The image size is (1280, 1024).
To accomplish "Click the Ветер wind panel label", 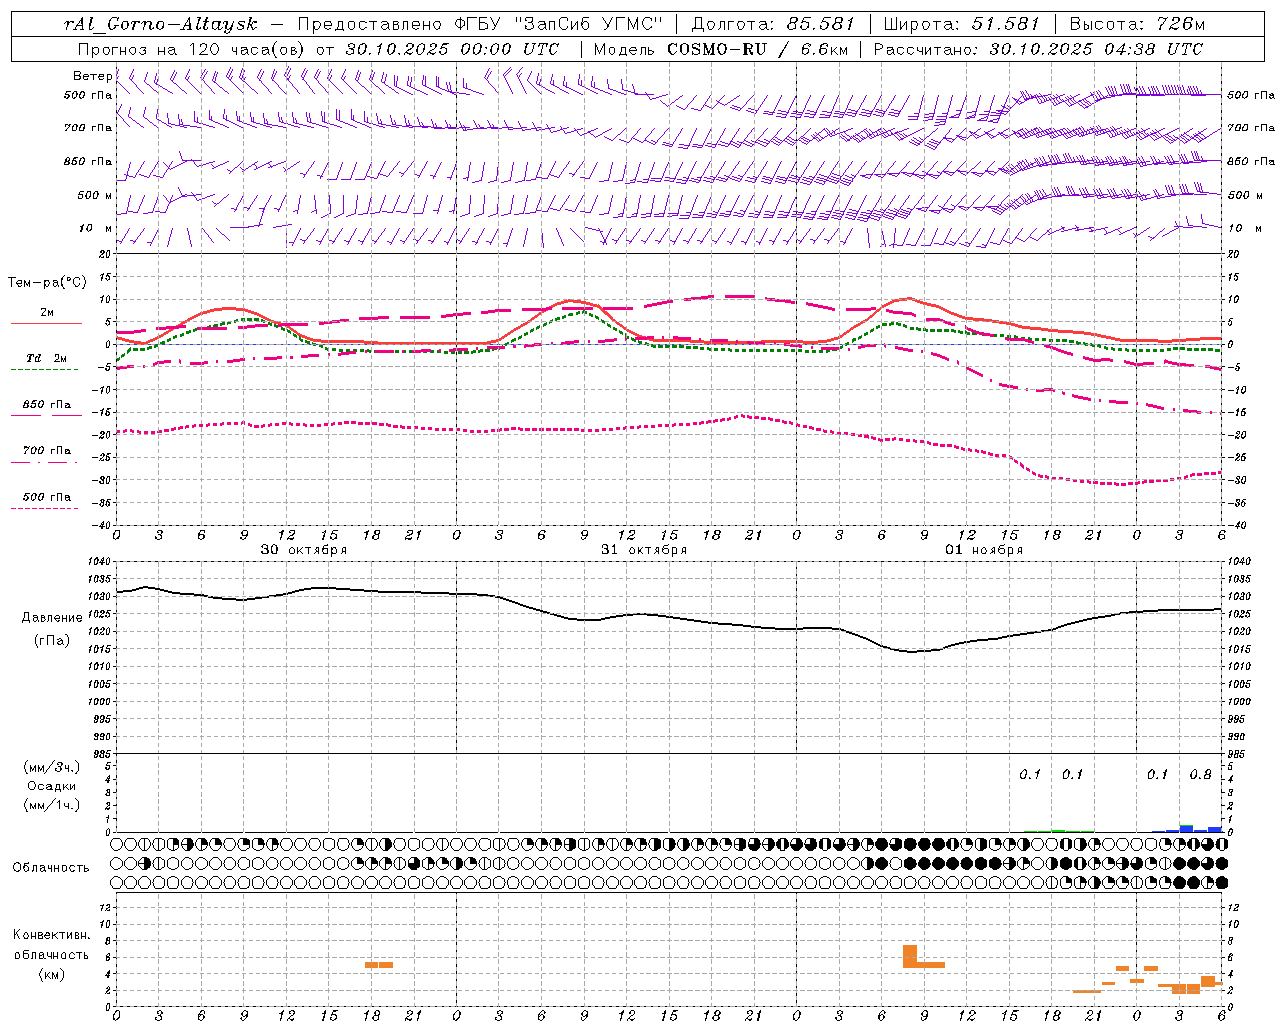I will click(92, 76).
